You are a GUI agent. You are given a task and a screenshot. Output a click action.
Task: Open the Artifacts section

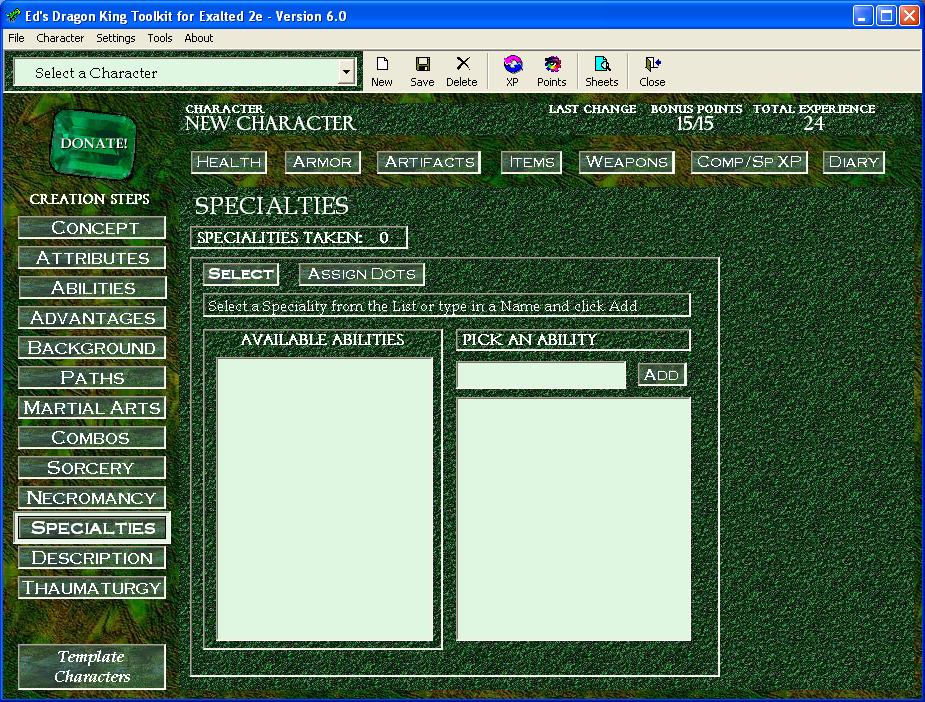tap(429, 162)
